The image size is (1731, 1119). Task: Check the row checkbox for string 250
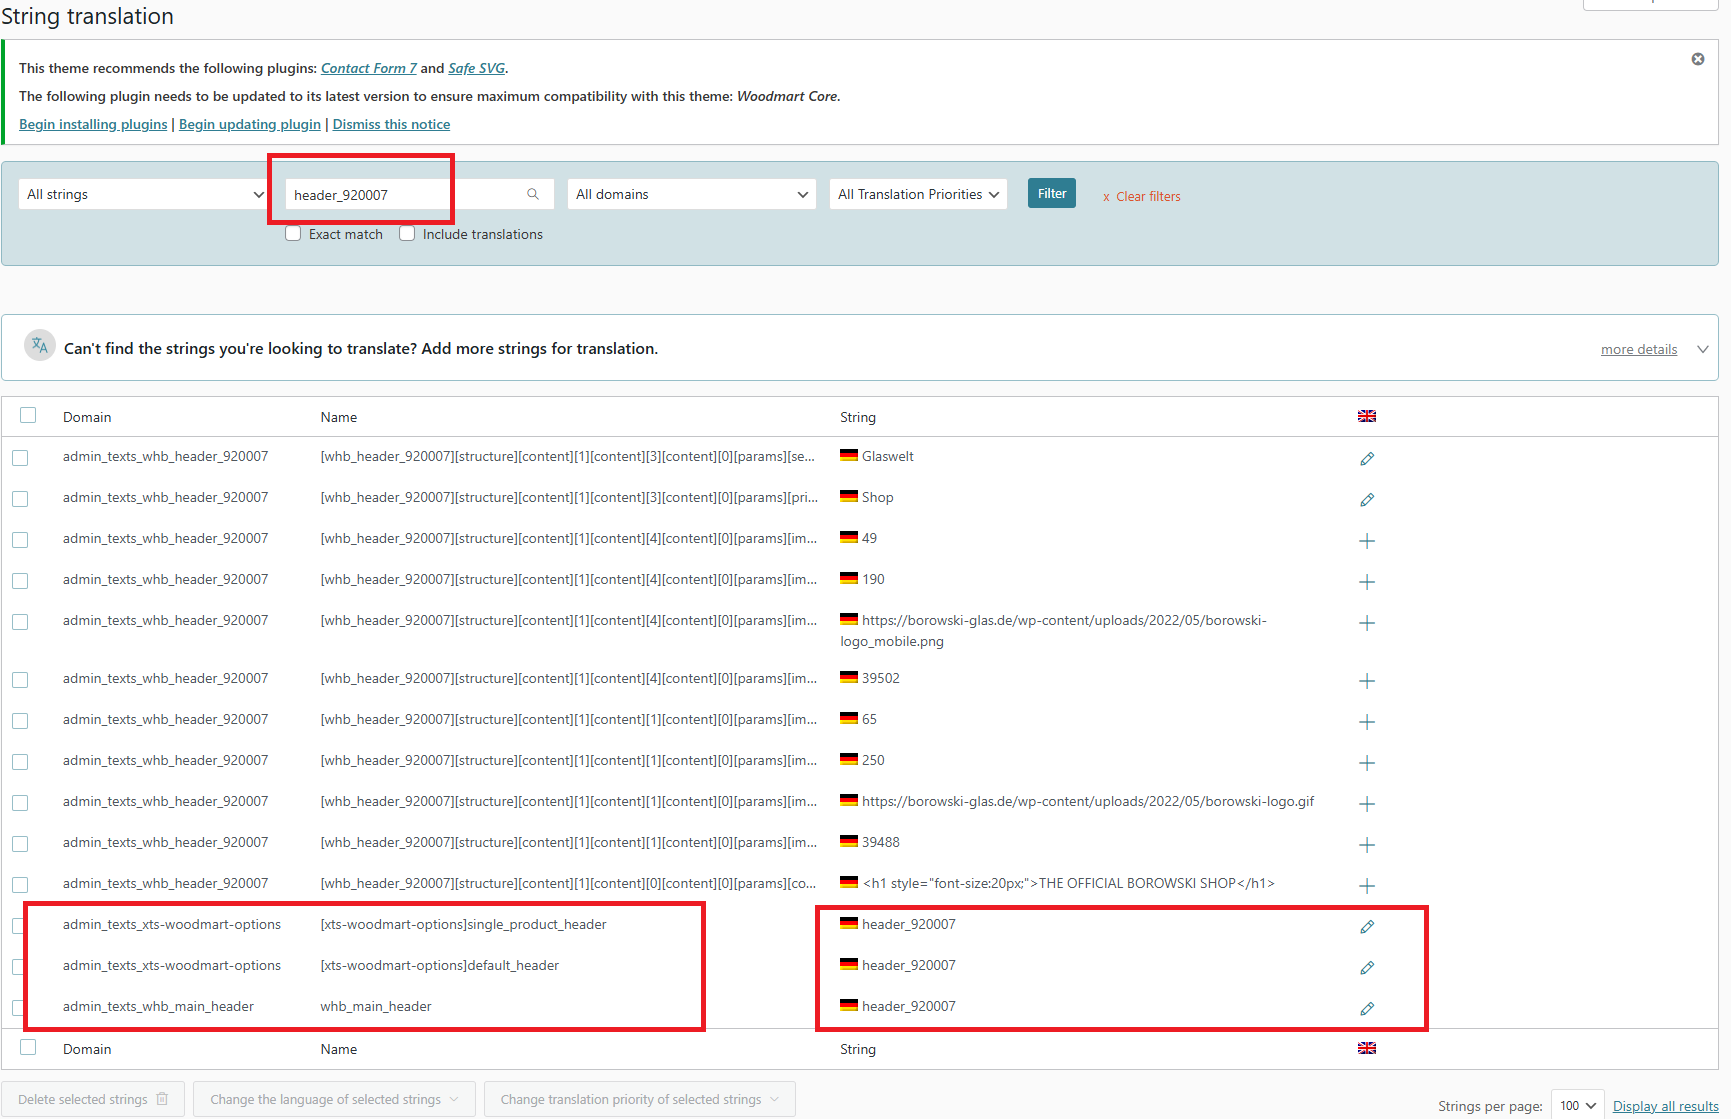pyautogui.click(x=20, y=762)
